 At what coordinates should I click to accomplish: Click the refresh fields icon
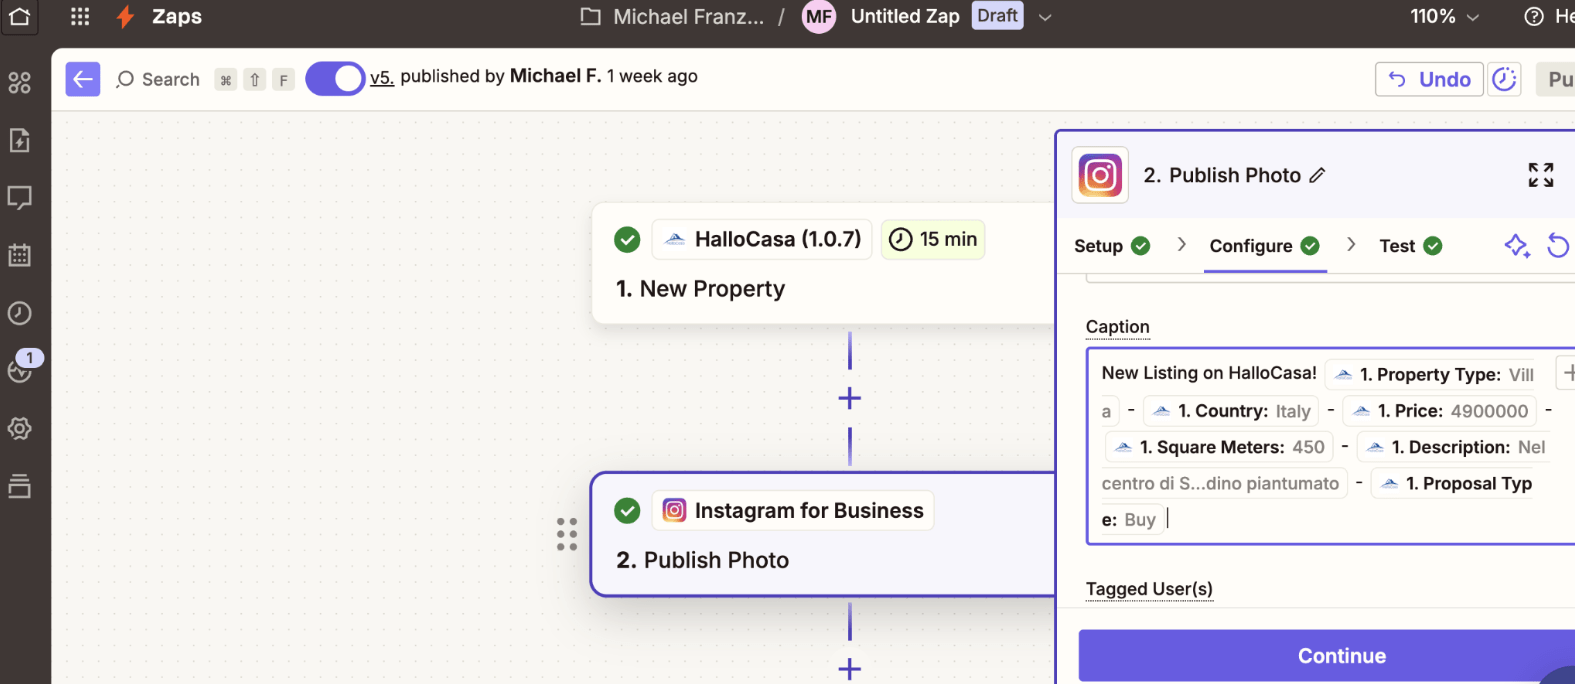tap(1558, 245)
